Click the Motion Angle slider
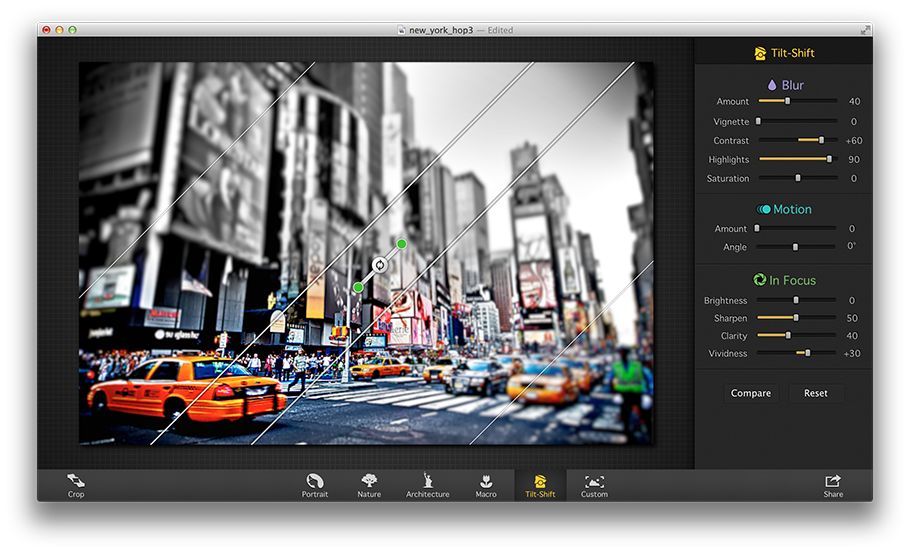 (796, 247)
